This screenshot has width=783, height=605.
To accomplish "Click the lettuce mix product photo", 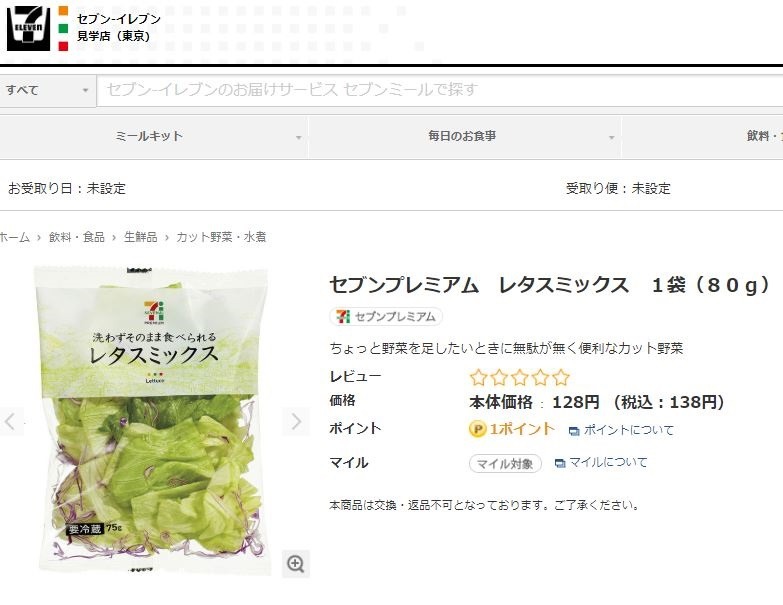I will [152, 420].
